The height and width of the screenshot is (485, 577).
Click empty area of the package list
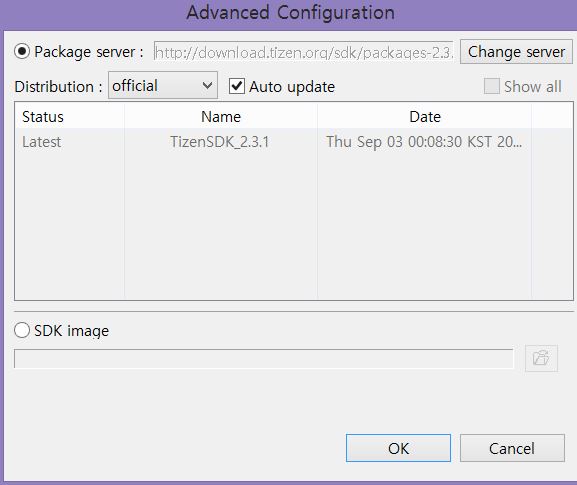(x=293, y=228)
